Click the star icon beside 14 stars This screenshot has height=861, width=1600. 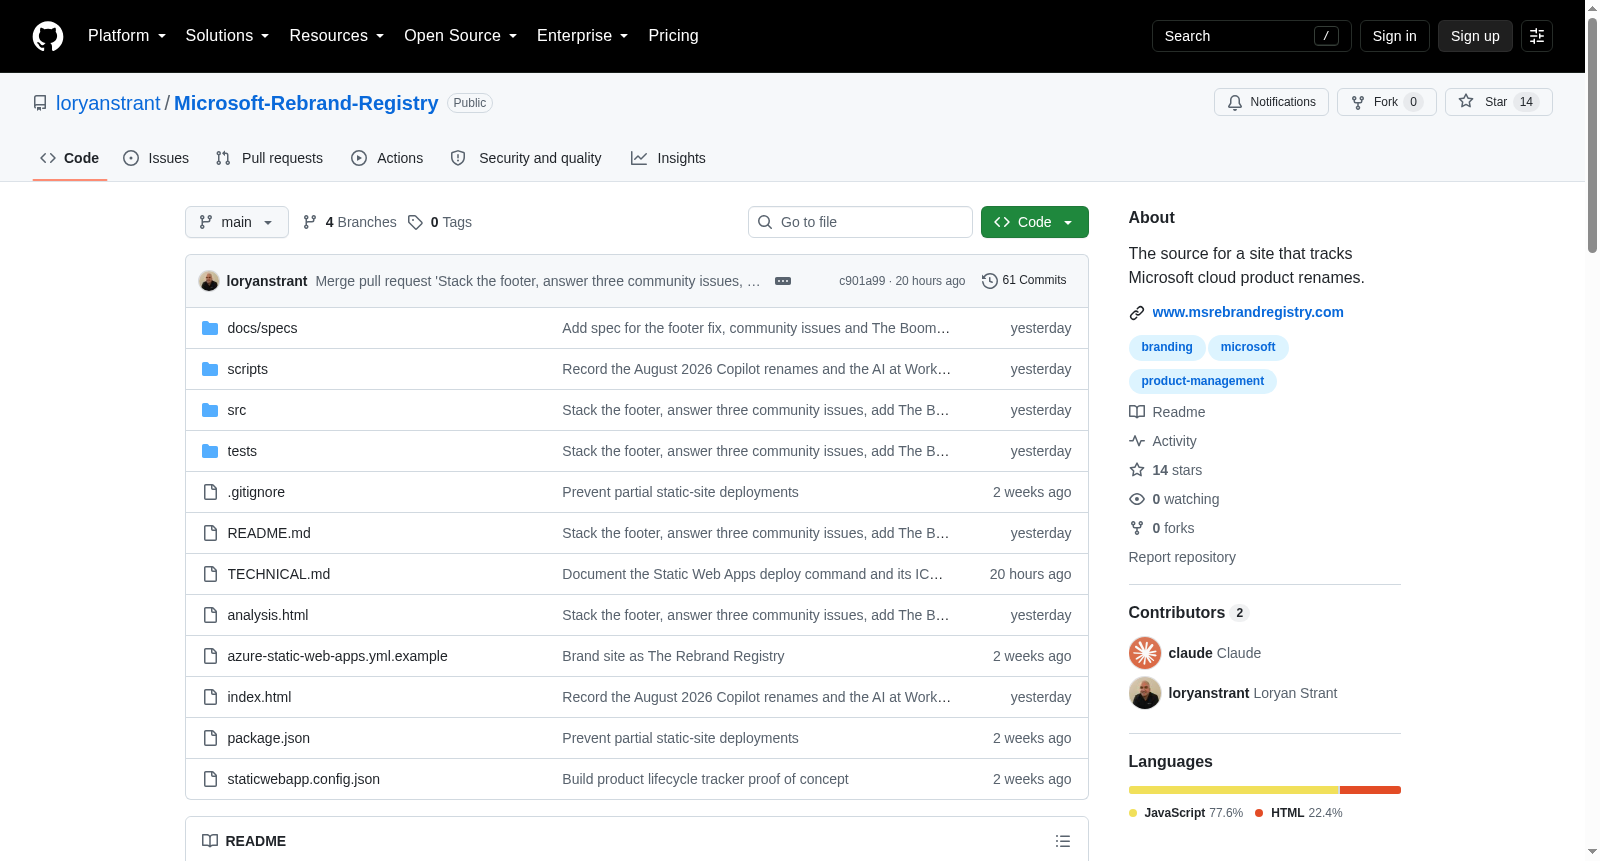point(1137,470)
